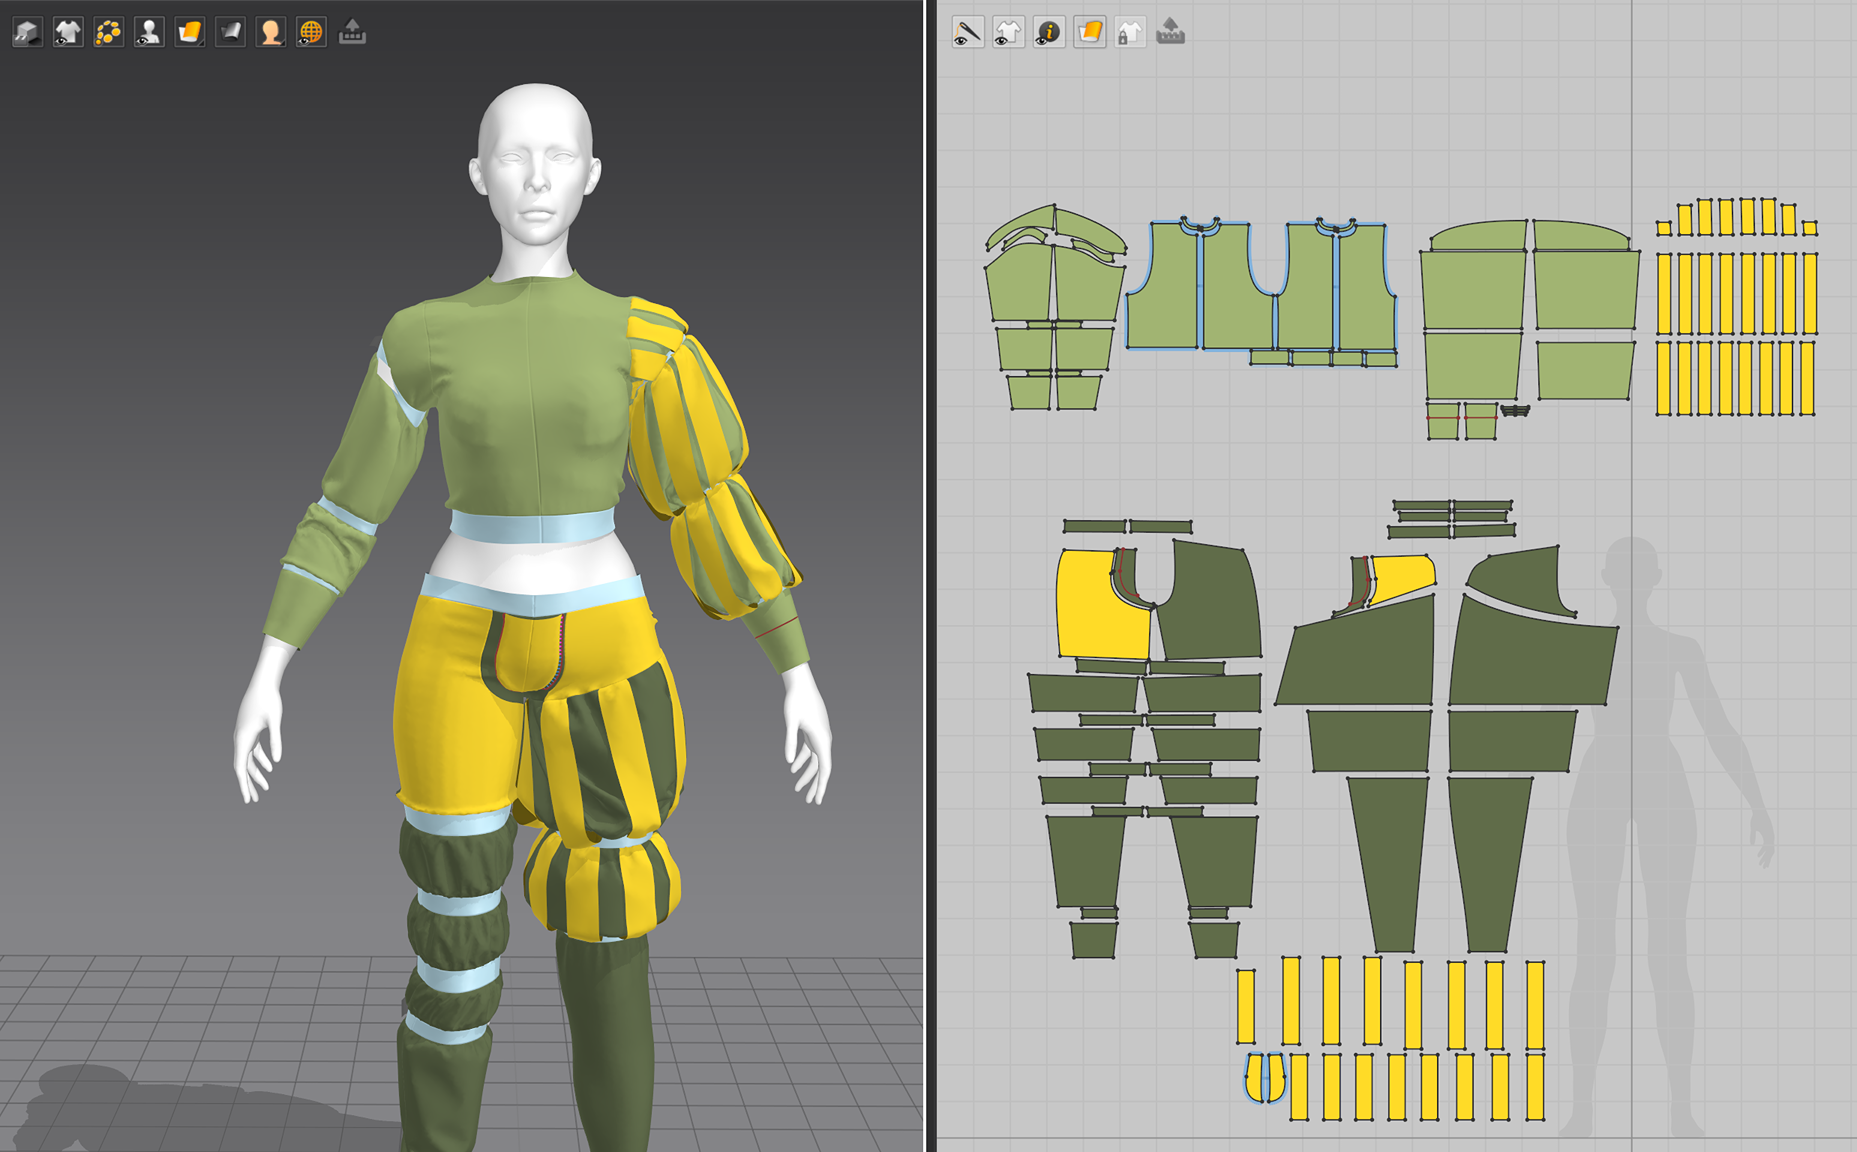The height and width of the screenshot is (1152, 1857).
Task: Toggle 3D environment globe visibility
Action: tap(311, 32)
